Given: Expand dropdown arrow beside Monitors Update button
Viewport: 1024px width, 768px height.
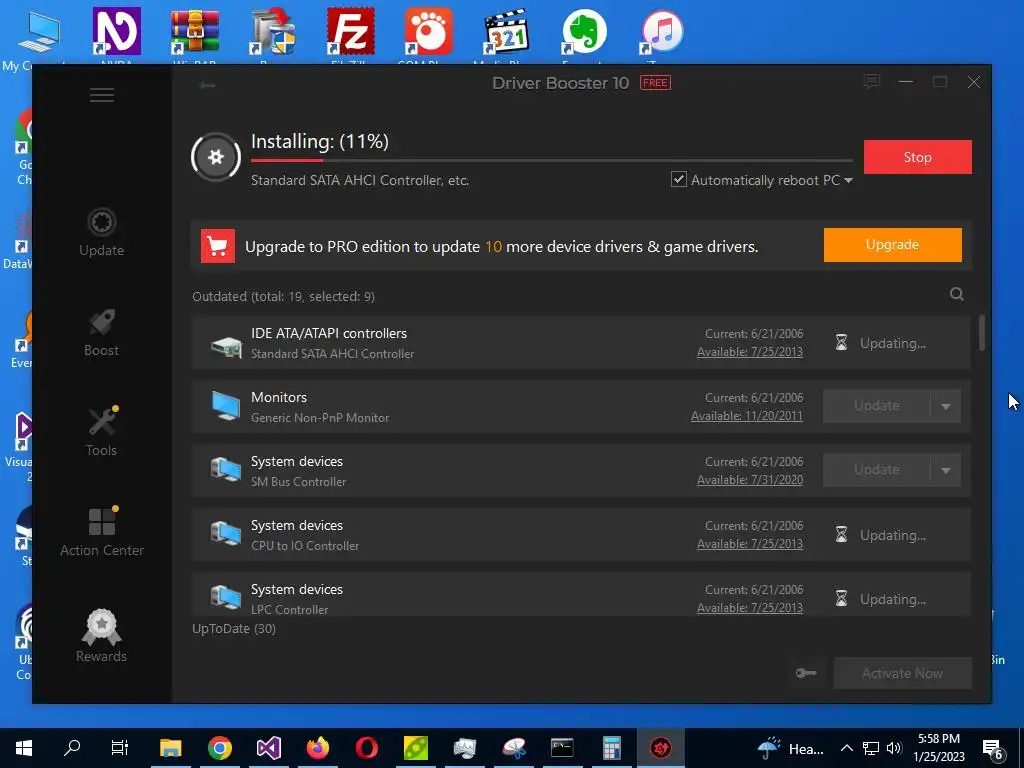Looking at the screenshot, I should [946, 406].
